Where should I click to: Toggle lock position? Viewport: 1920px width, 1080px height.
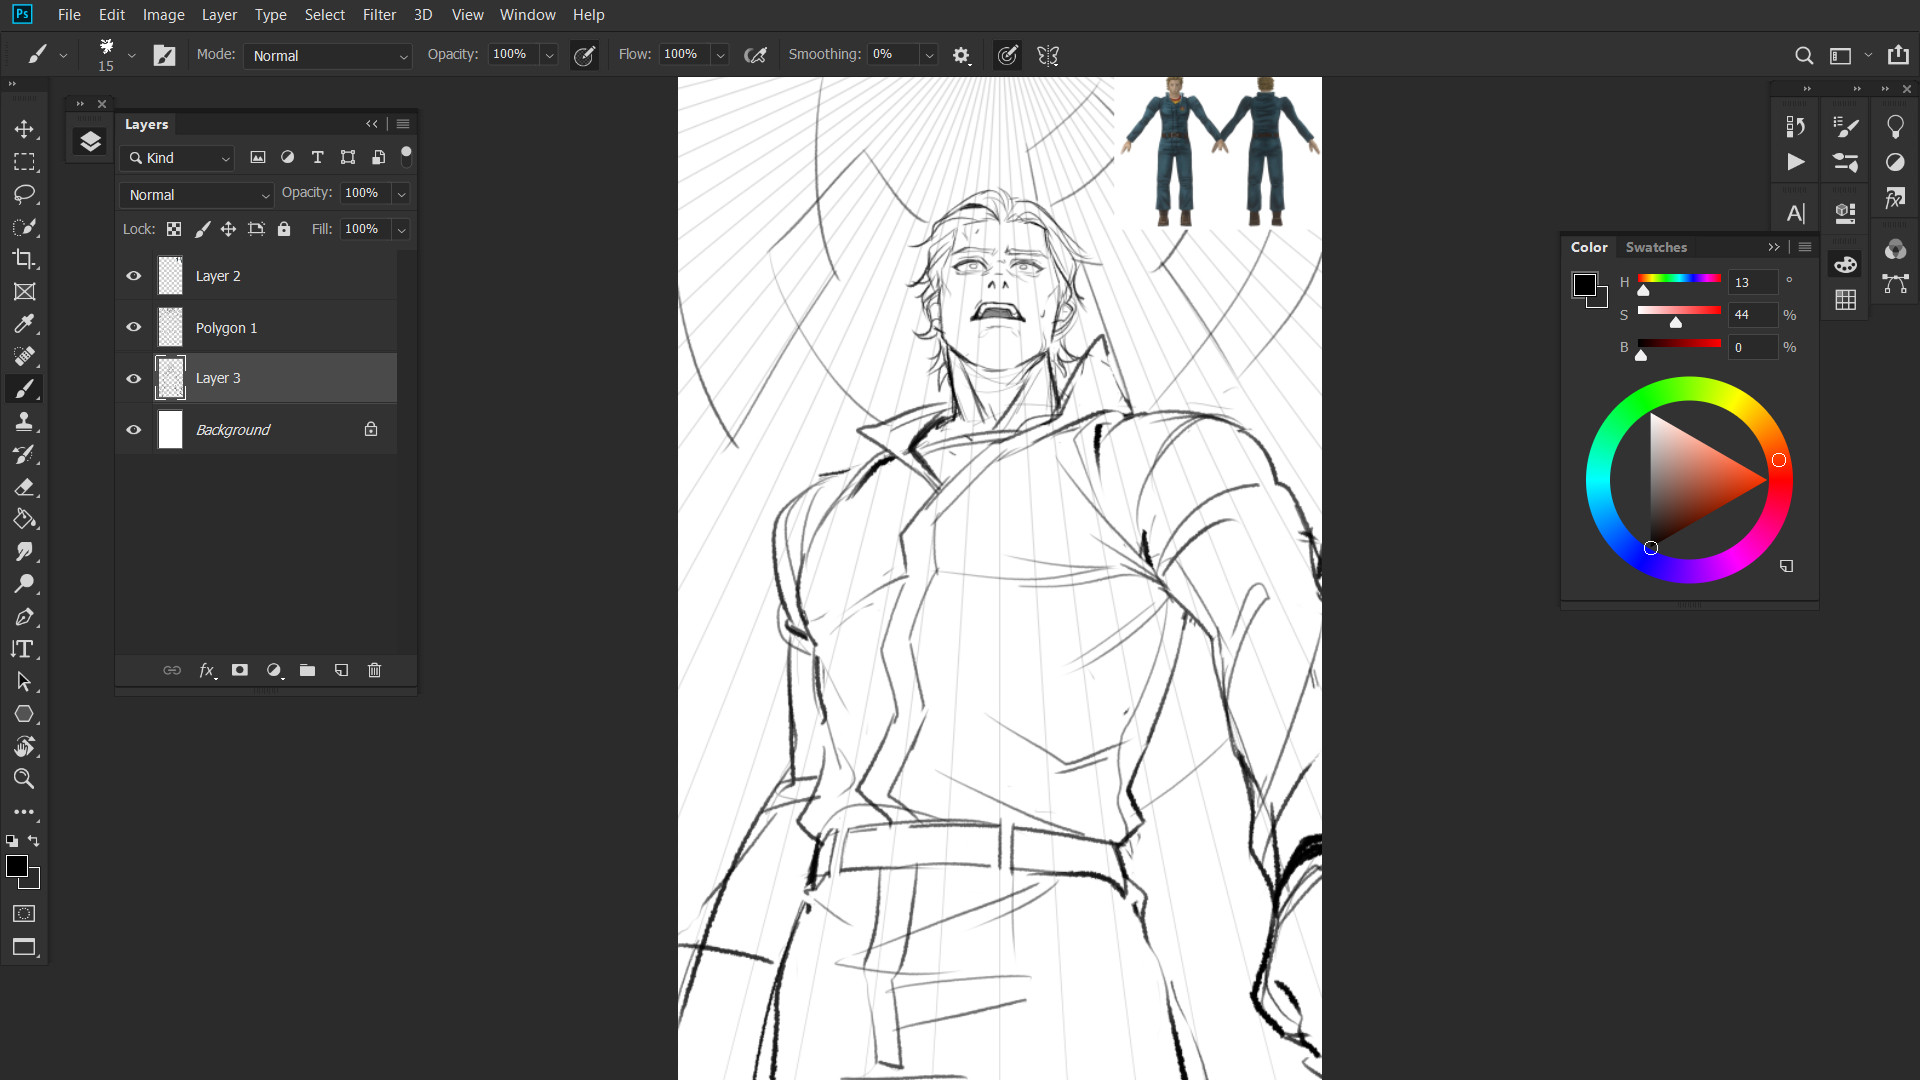(x=228, y=229)
